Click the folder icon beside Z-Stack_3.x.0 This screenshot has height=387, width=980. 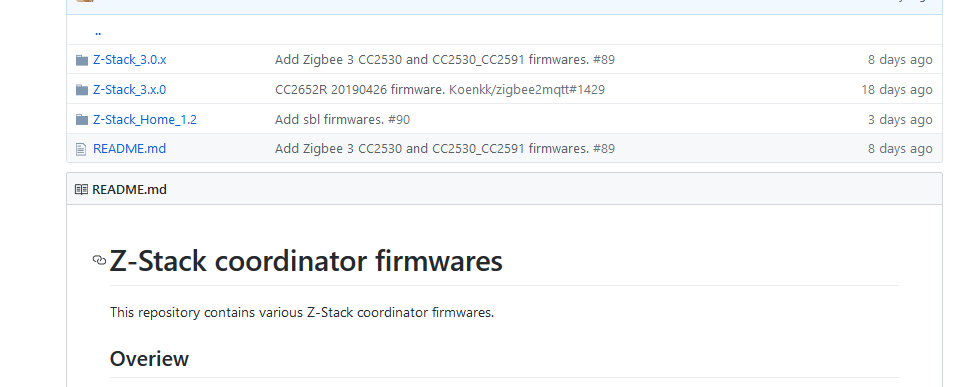(x=82, y=89)
